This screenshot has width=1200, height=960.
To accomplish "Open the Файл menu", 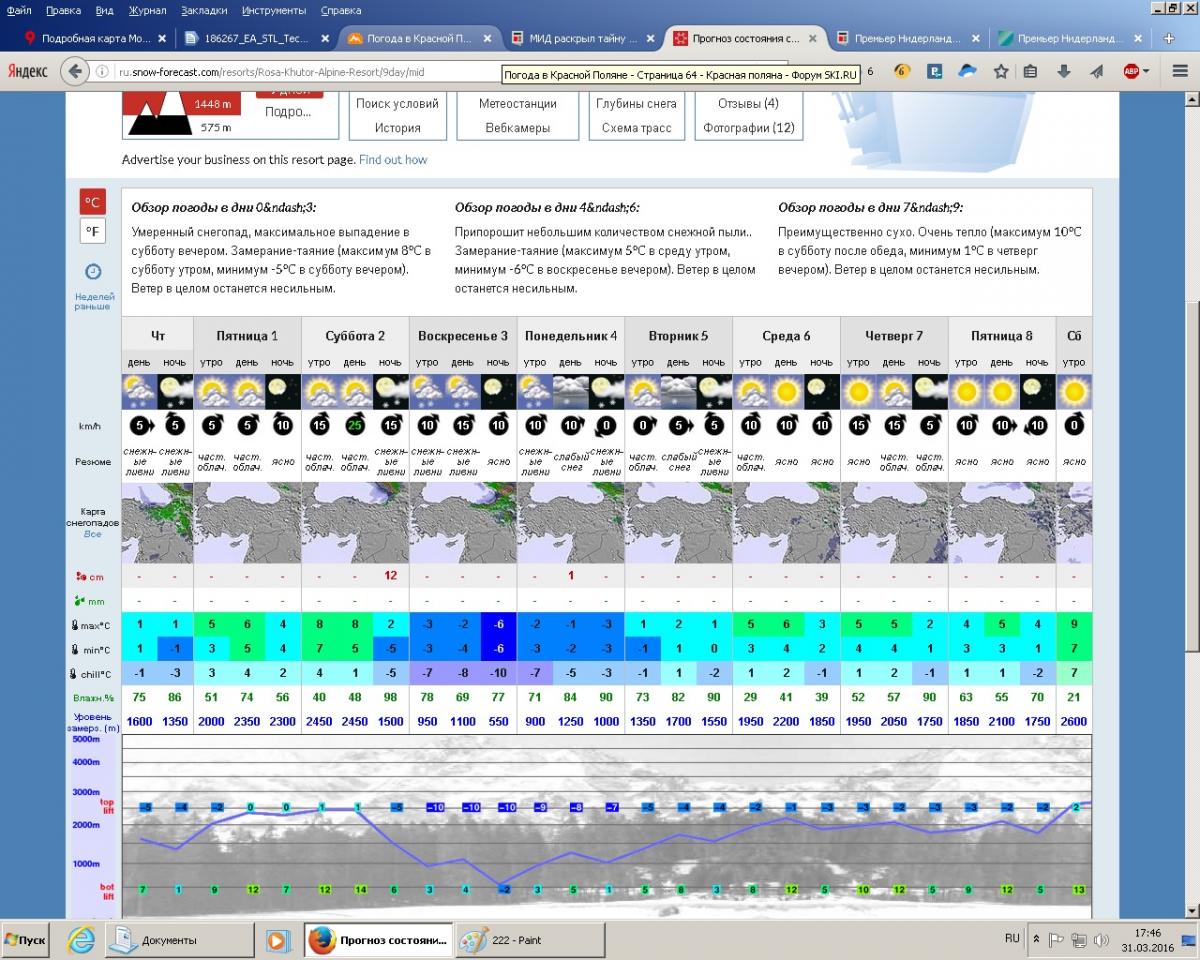I will tap(19, 10).
